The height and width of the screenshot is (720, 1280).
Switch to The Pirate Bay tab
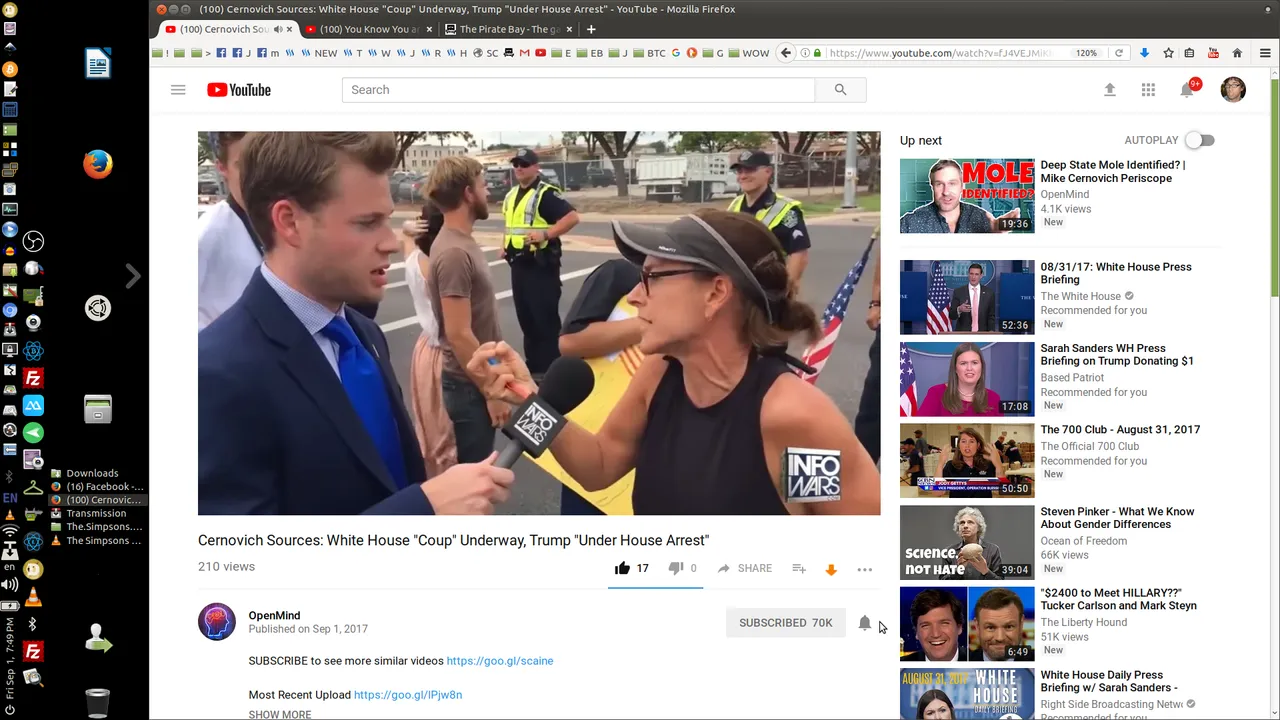coord(510,29)
